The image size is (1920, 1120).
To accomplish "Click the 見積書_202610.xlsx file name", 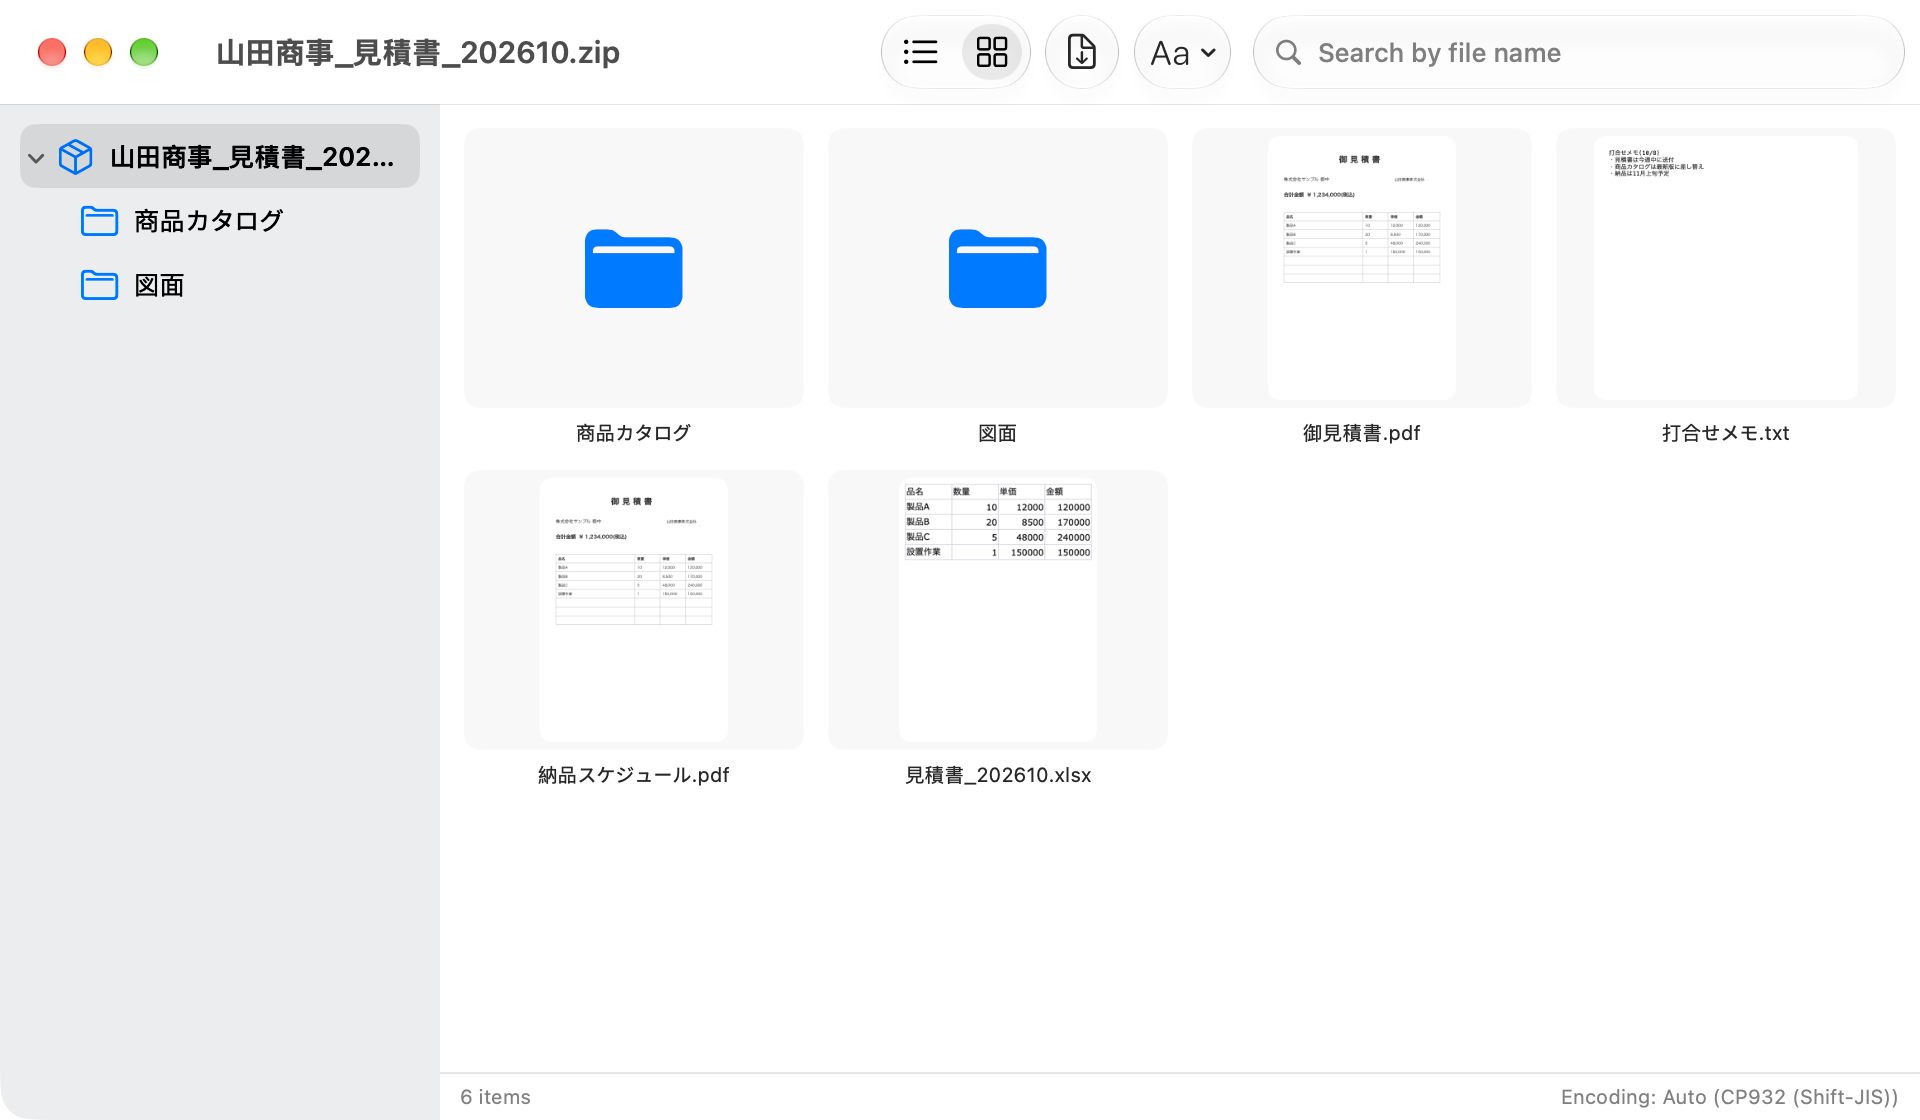I will 998,775.
